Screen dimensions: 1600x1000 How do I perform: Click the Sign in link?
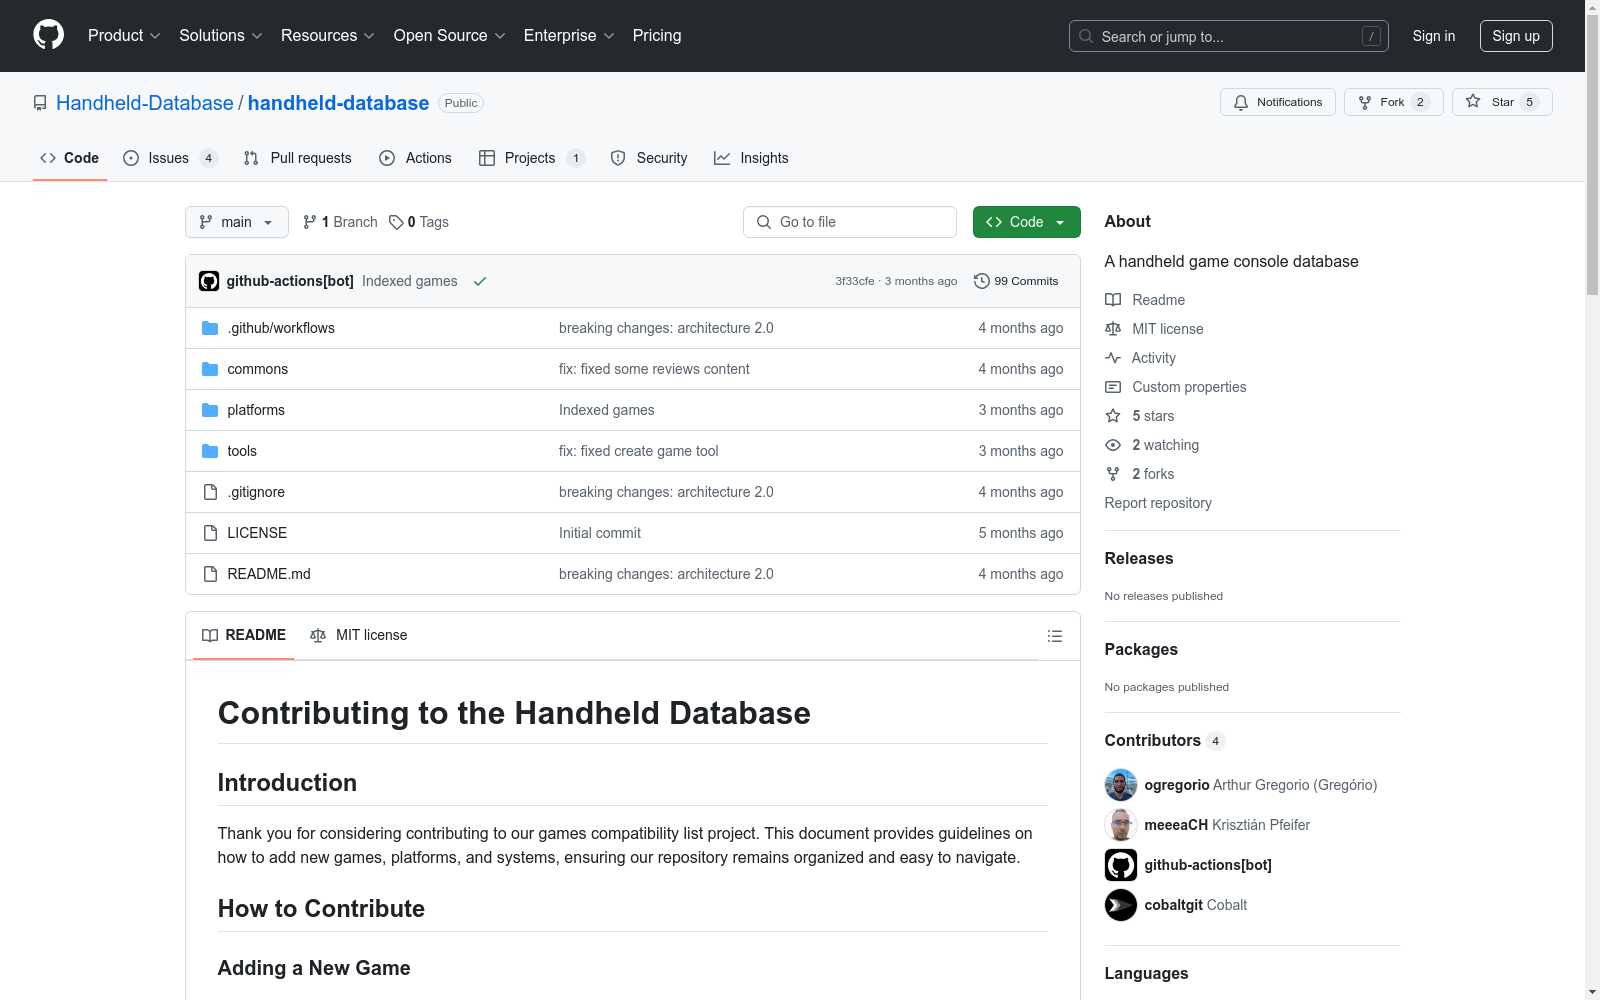tap(1434, 36)
